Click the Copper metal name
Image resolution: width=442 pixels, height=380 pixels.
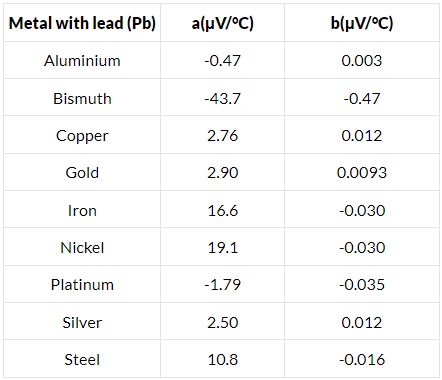coord(82,136)
